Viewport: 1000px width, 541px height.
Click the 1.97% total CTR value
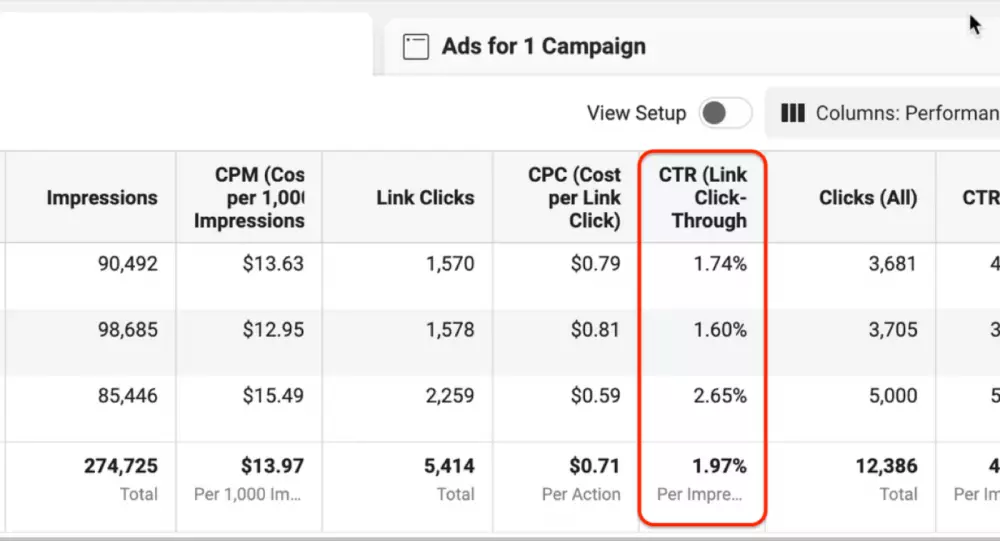(719, 466)
